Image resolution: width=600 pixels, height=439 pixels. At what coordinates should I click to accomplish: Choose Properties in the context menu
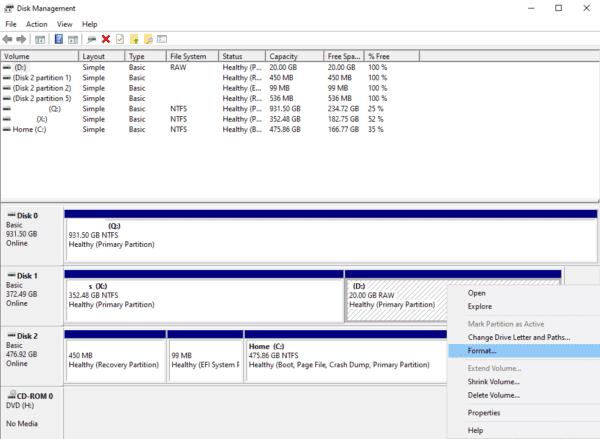pyautogui.click(x=524, y=413)
